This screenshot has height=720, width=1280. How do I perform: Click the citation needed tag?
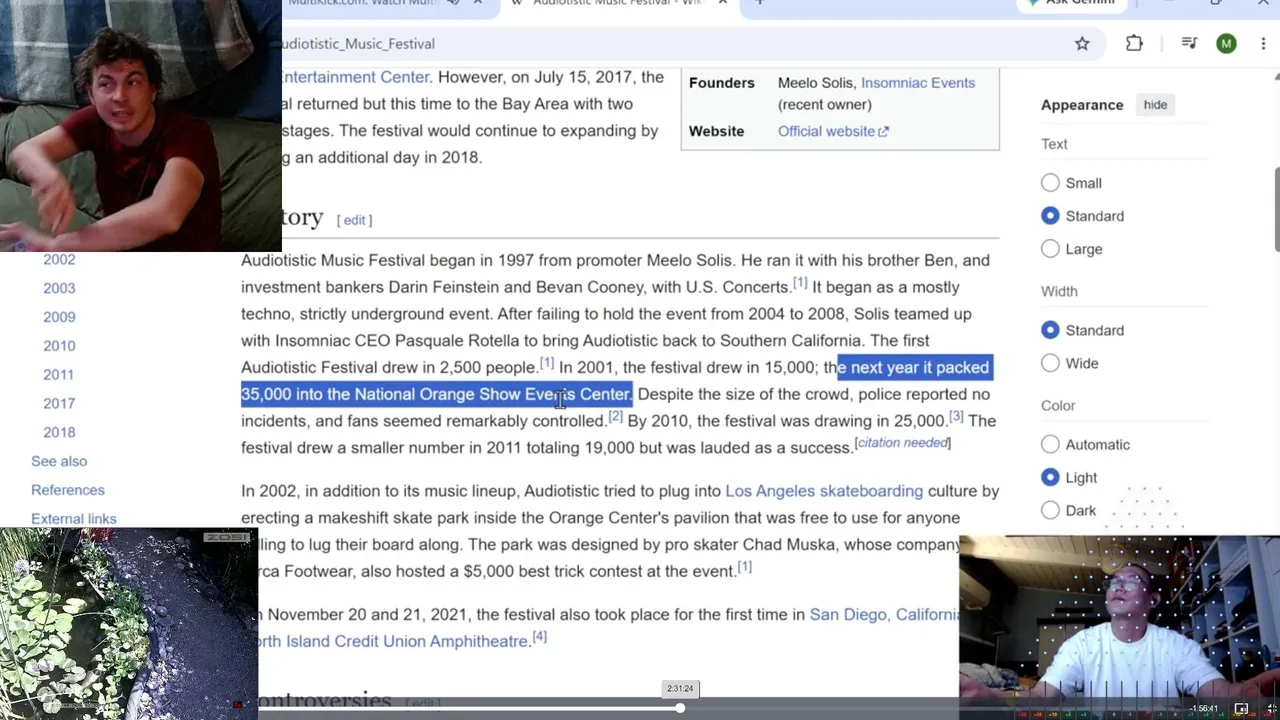pos(903,443)
